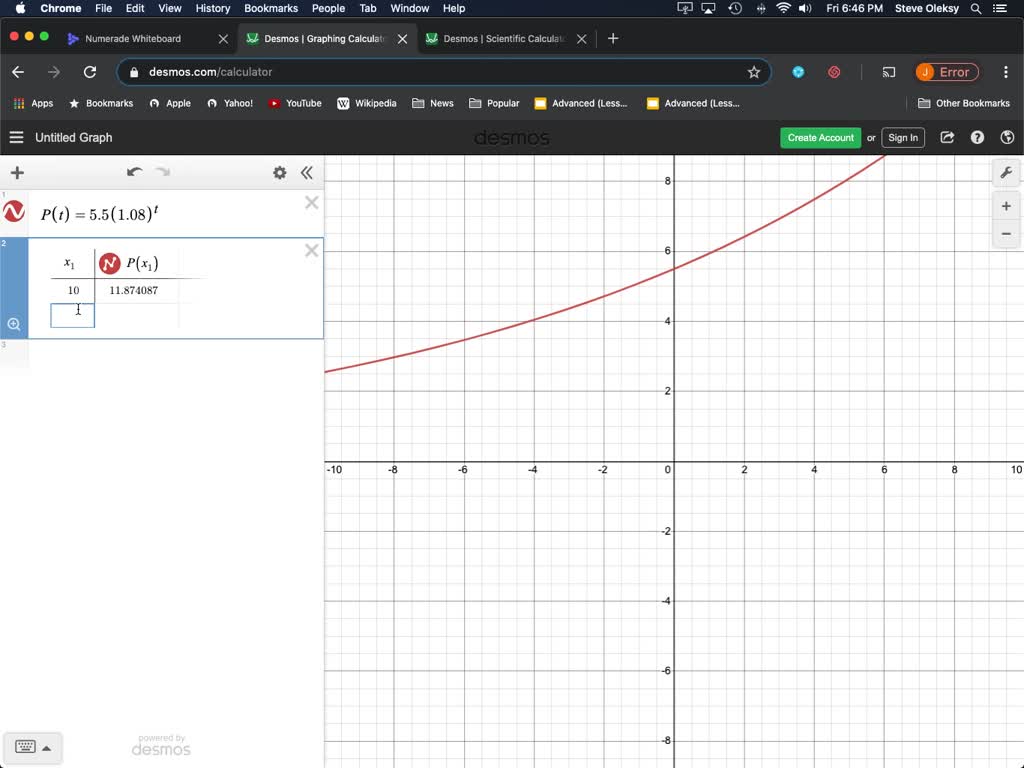Zoom out using the minus button
Screen dimensions: 1024x768
(1006, 234)
